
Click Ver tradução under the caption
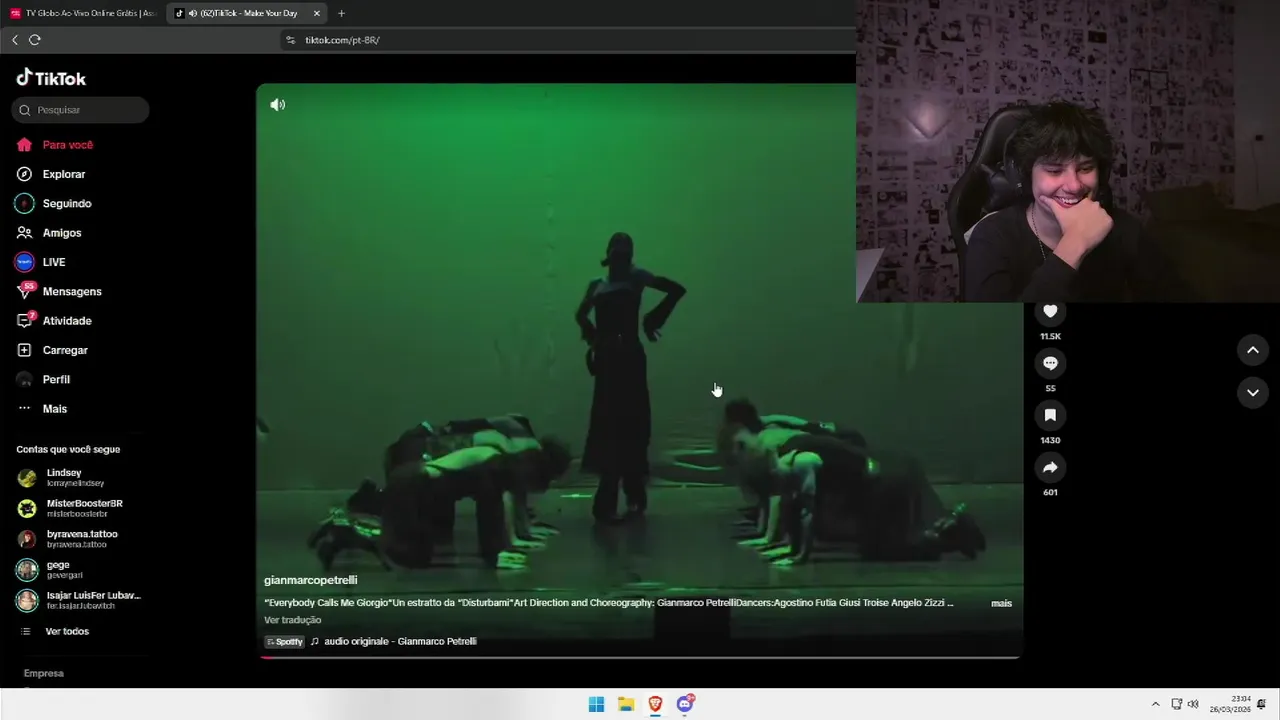292,620
